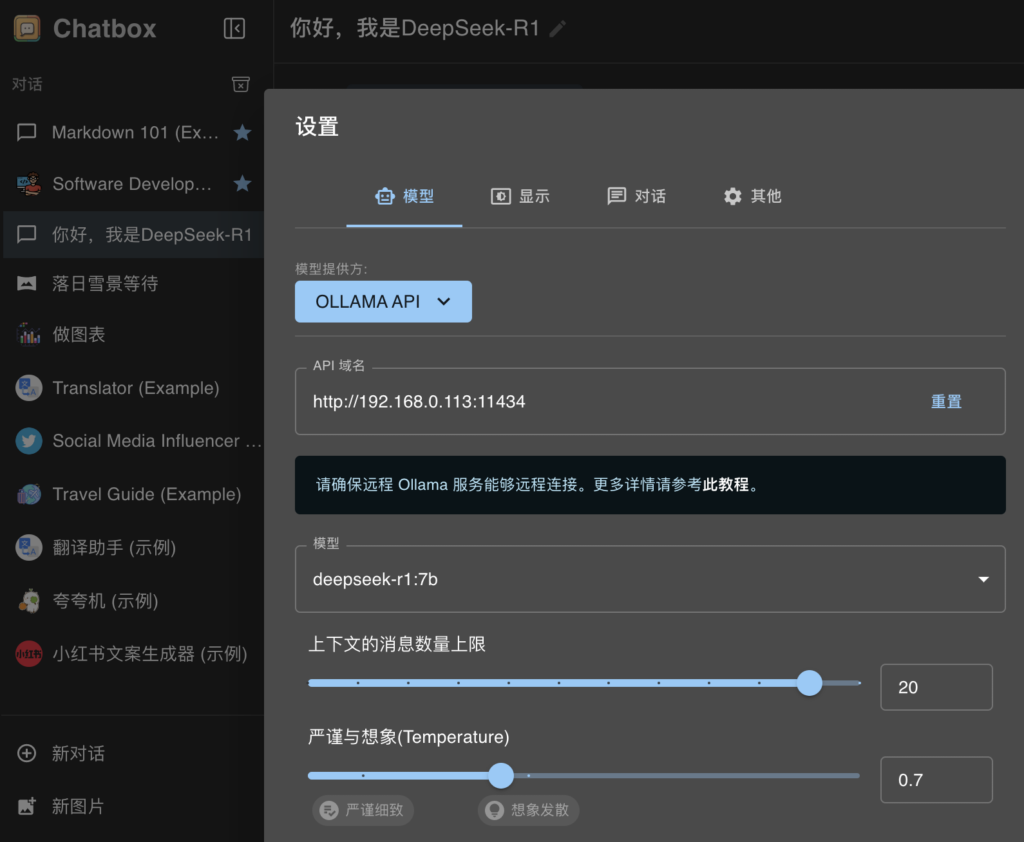The image size is (1024, 842).
Task: Click the picture icon of 落日雪景等待
Action: point(26,283)
